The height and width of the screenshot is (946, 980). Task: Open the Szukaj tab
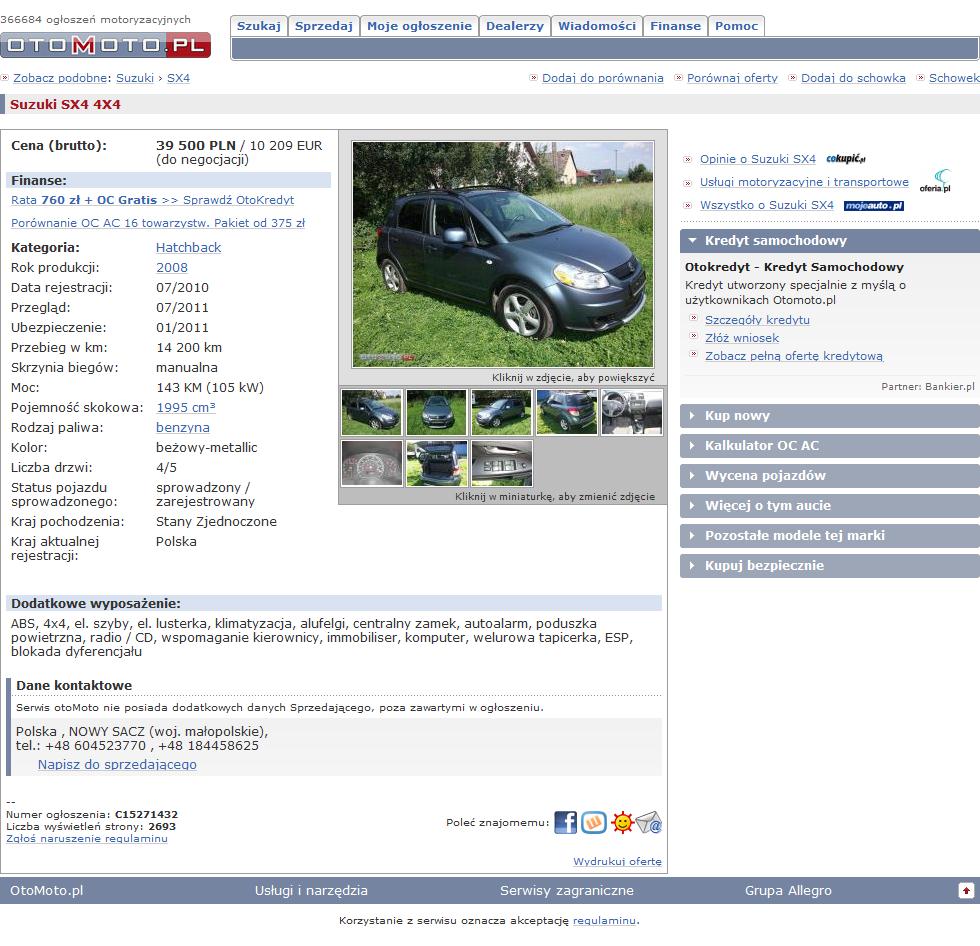(x=259, y=26)
